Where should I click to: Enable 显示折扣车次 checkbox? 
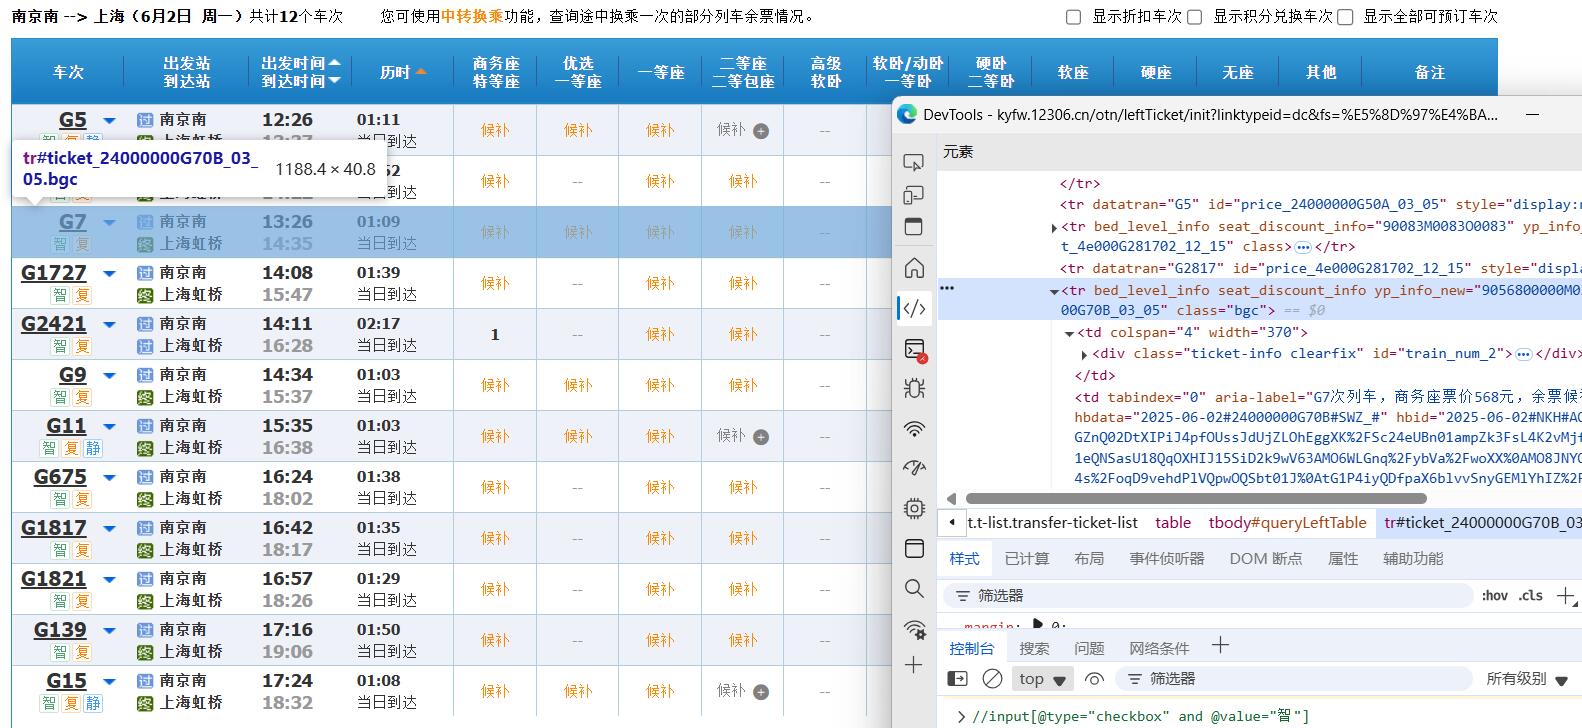(1074, 17)
